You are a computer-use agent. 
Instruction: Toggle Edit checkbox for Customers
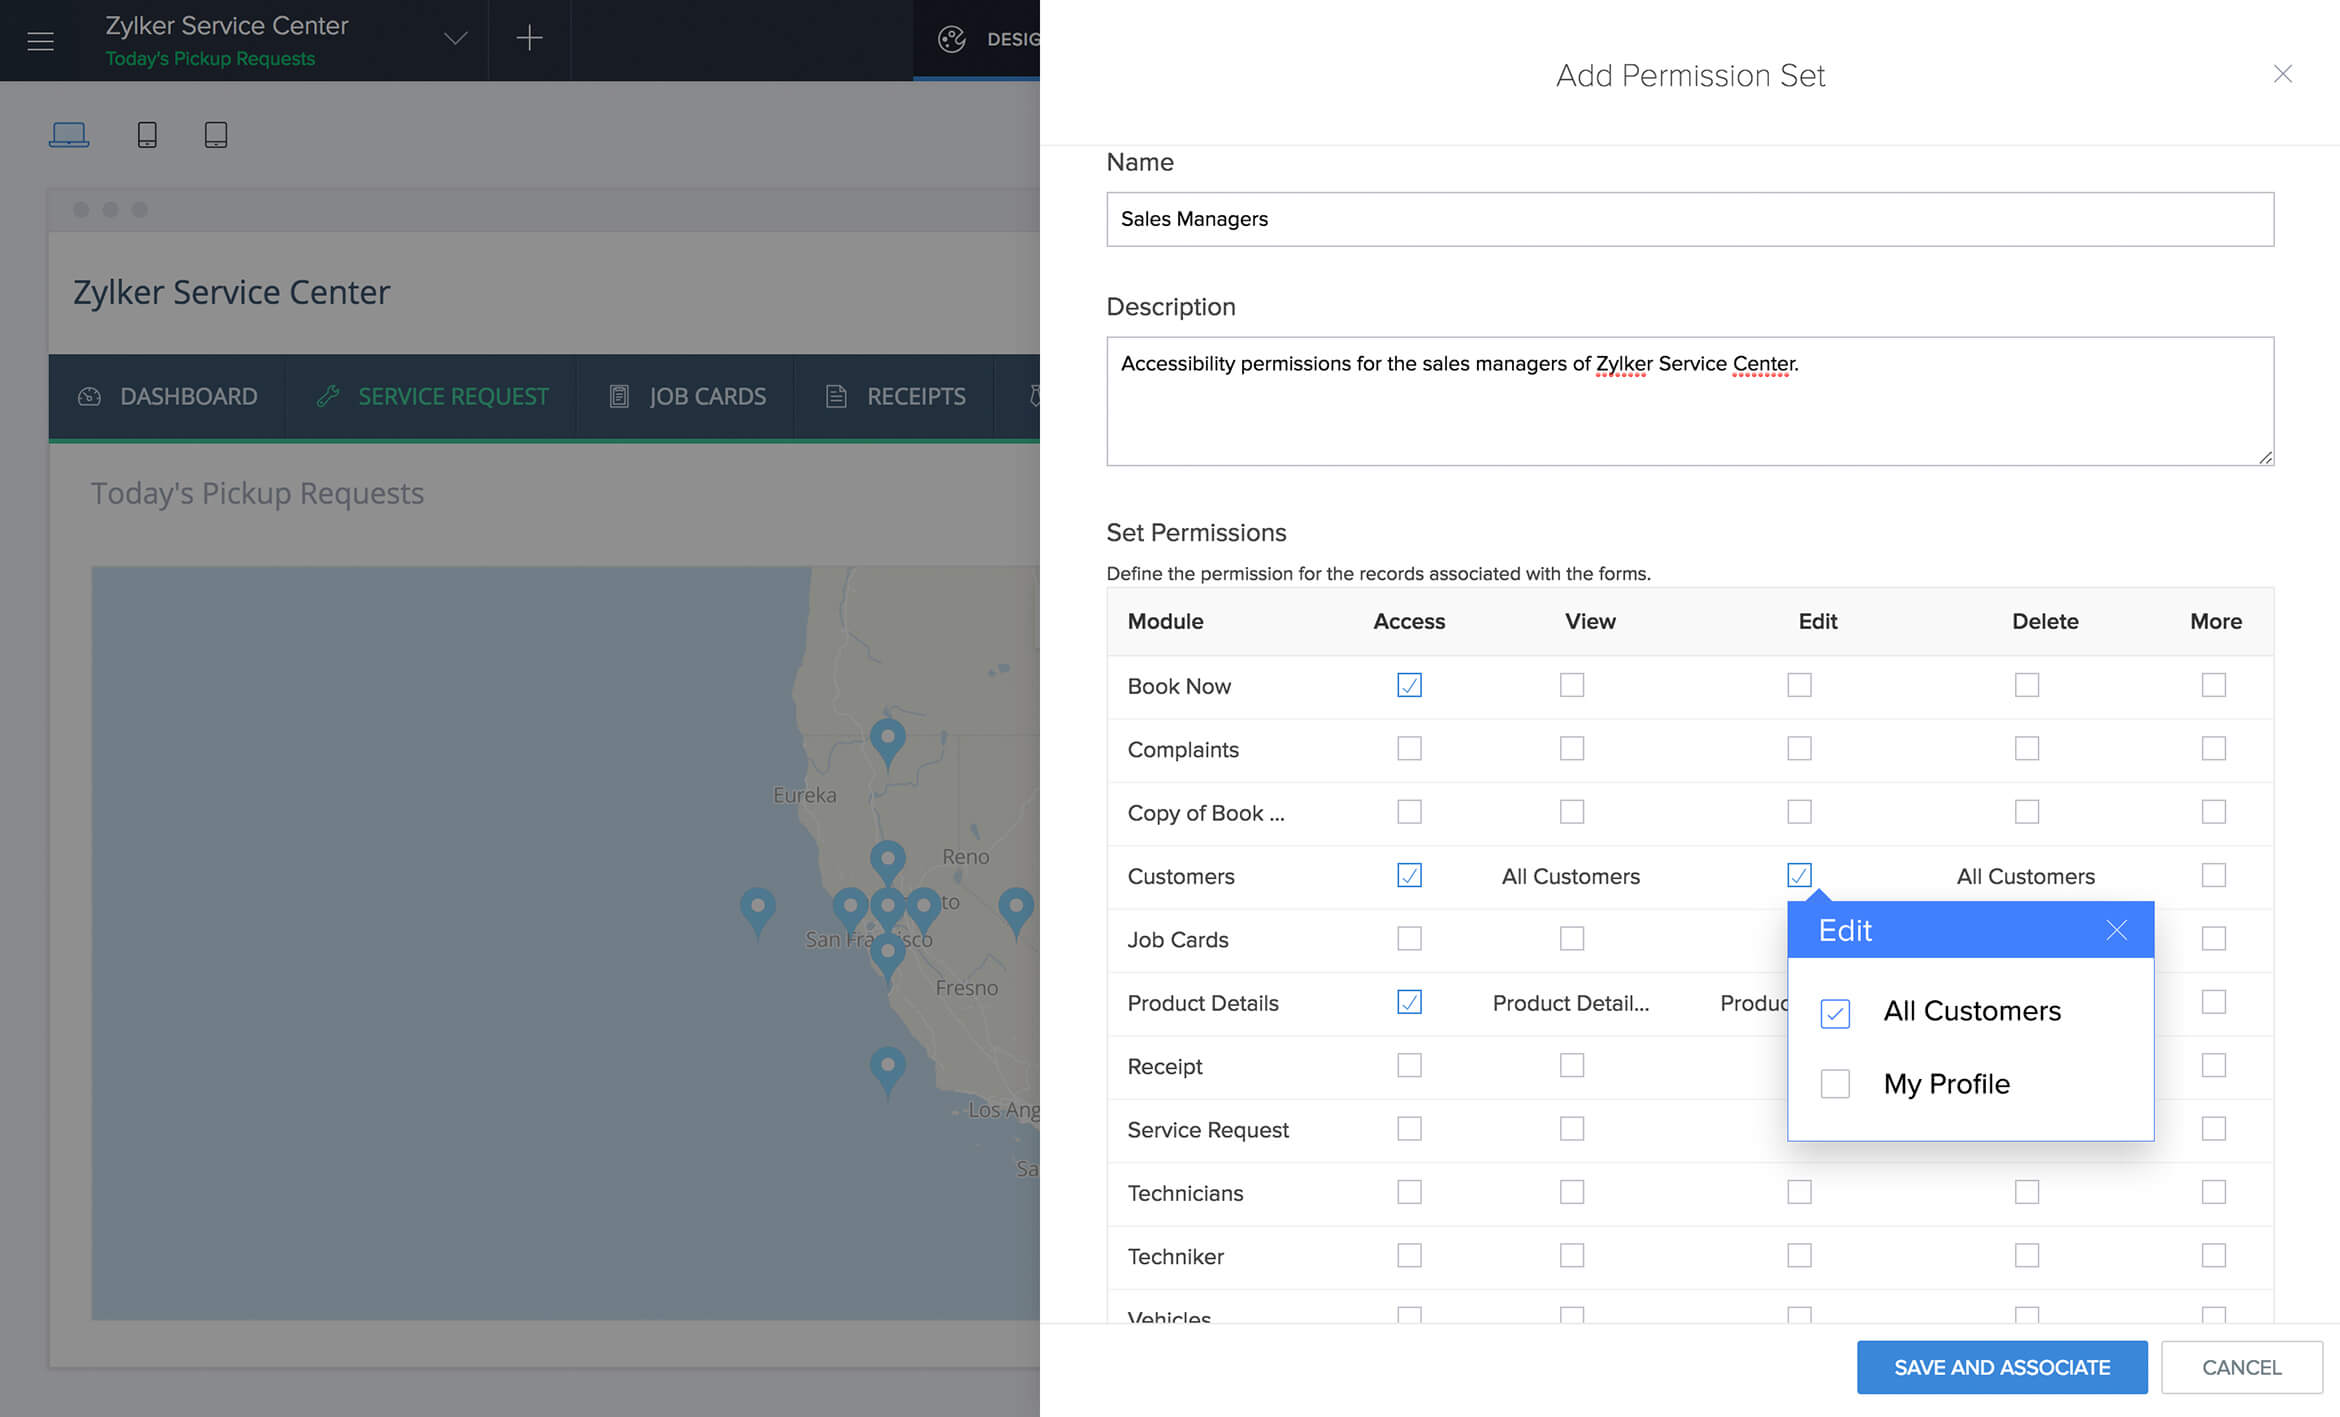coord(1799,875)
